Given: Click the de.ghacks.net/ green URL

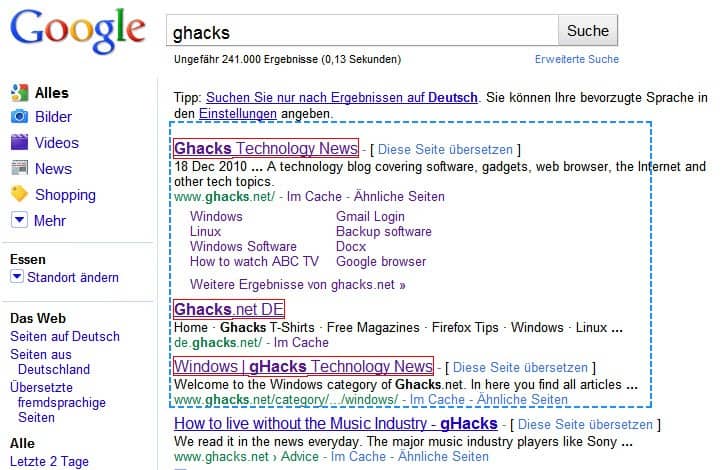Looking at the screenshot, I should pos(218,343).
